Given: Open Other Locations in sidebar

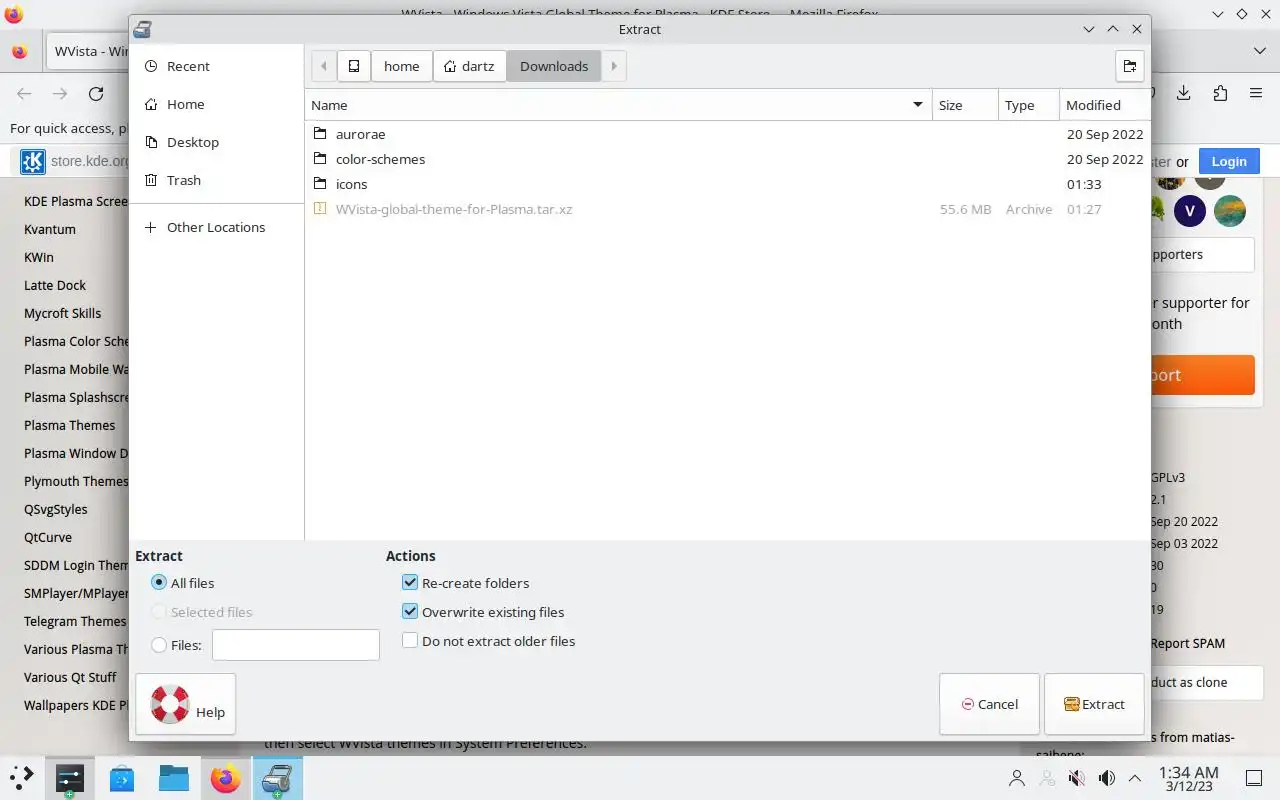Looking at the screenshot, I should (216, 227).
